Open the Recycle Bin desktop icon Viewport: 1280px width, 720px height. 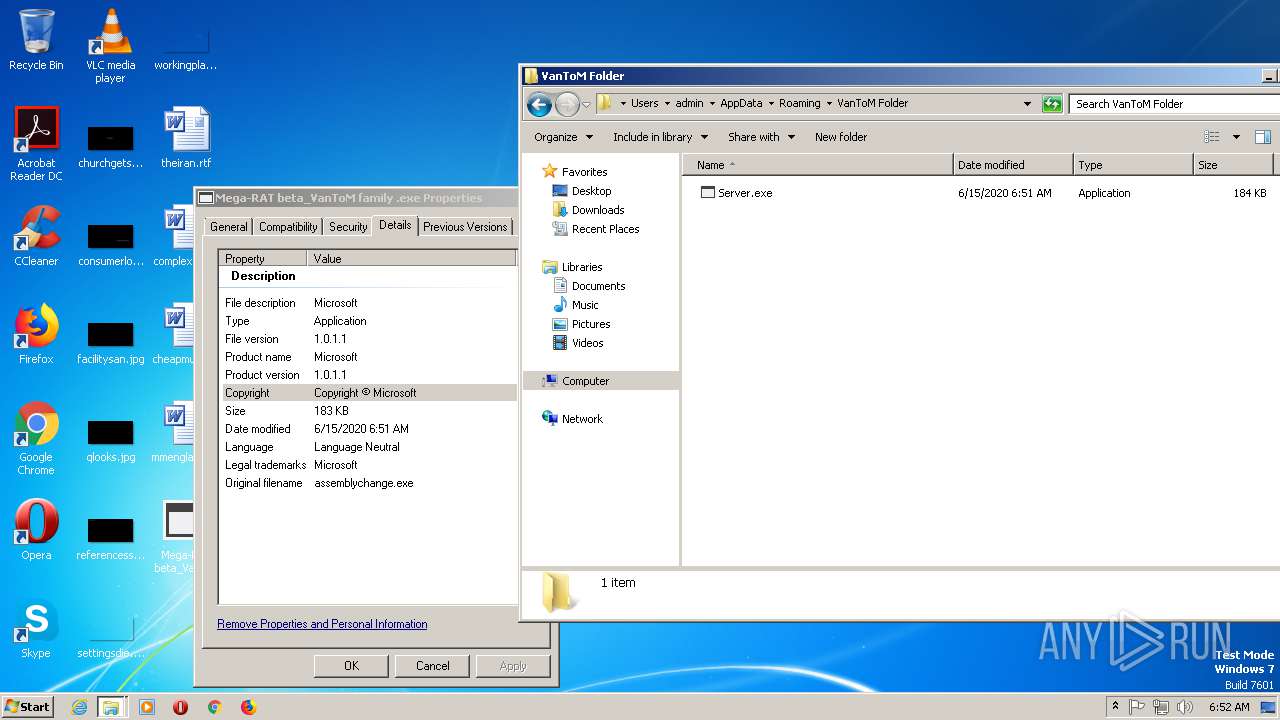36,40
